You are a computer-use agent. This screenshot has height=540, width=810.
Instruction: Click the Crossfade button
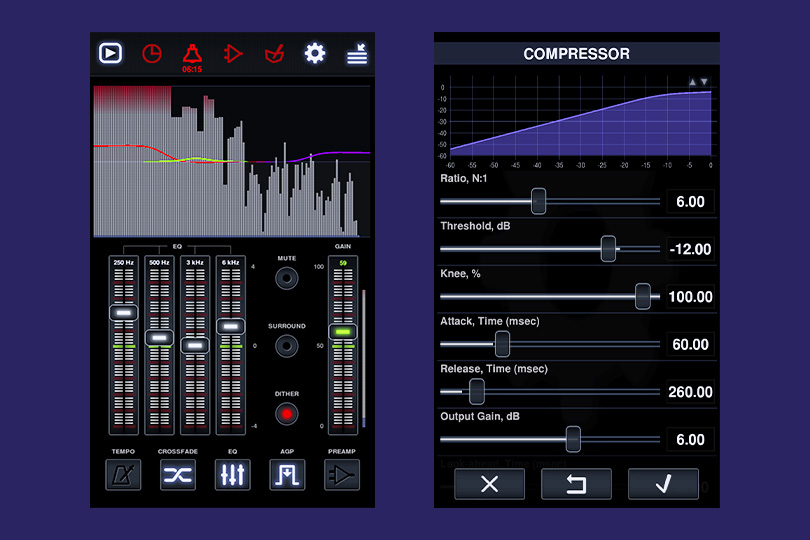click(x=178, y=475)
